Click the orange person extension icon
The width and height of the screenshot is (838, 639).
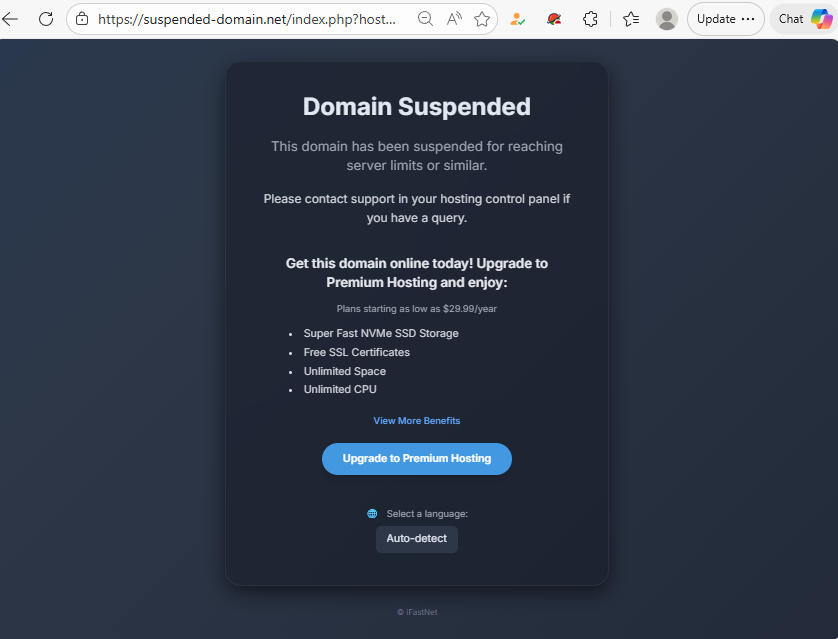click(518, 19)
